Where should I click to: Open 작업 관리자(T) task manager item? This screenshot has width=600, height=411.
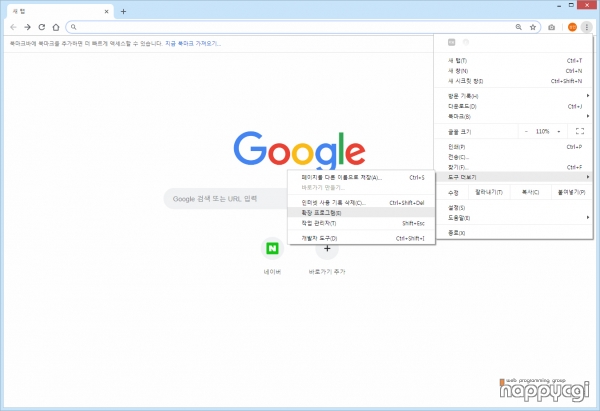click(x=361, y=223)
